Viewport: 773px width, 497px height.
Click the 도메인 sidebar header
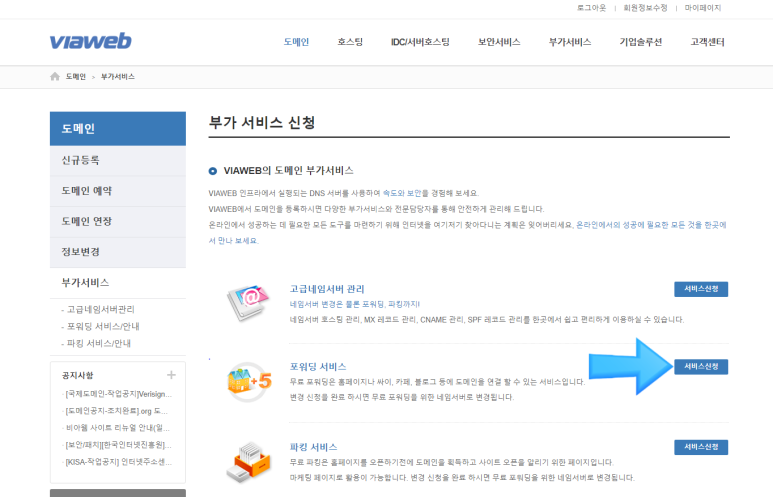(118, 129)
